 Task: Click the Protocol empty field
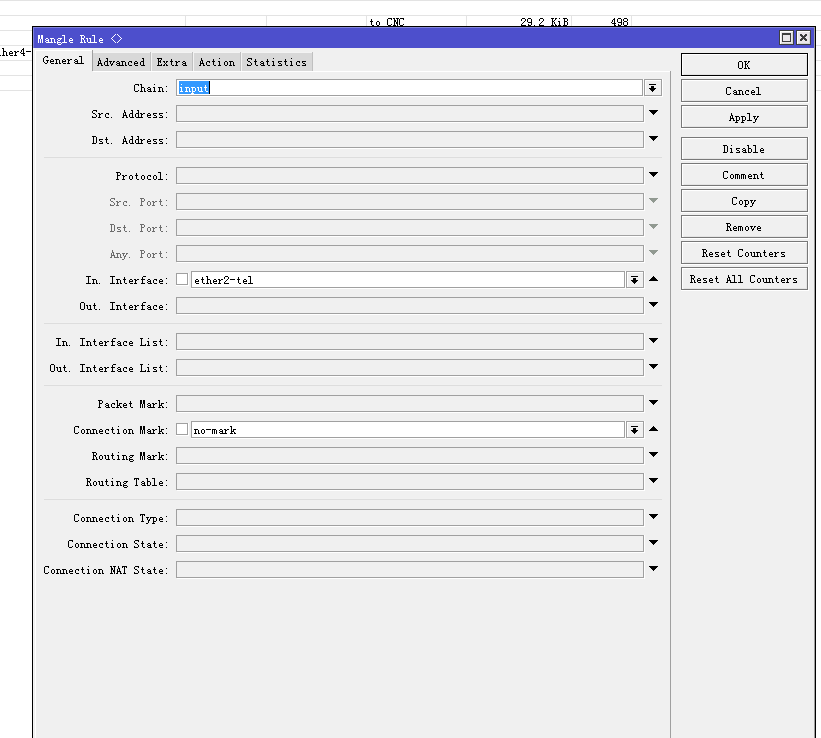pyautogui.click(x=409, y=175)
